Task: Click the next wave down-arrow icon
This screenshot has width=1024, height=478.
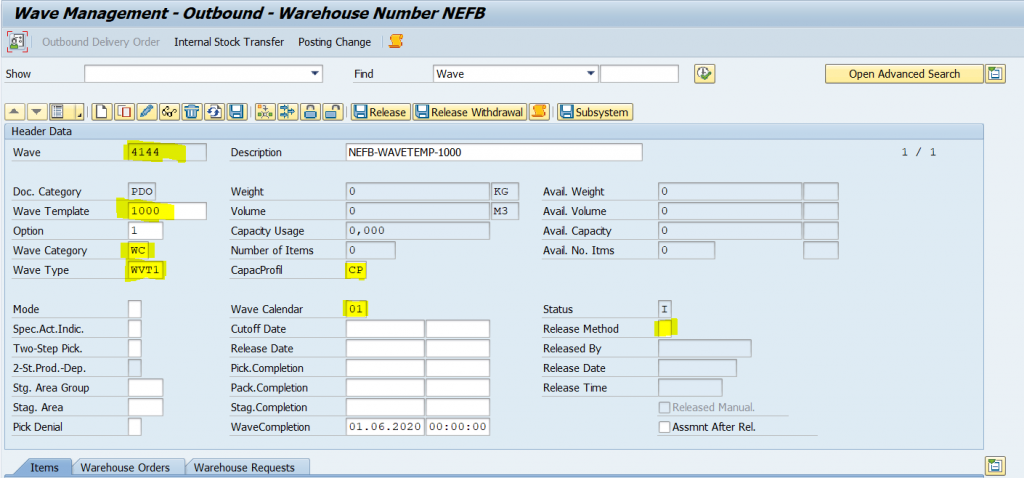Action: click(38, 112)
